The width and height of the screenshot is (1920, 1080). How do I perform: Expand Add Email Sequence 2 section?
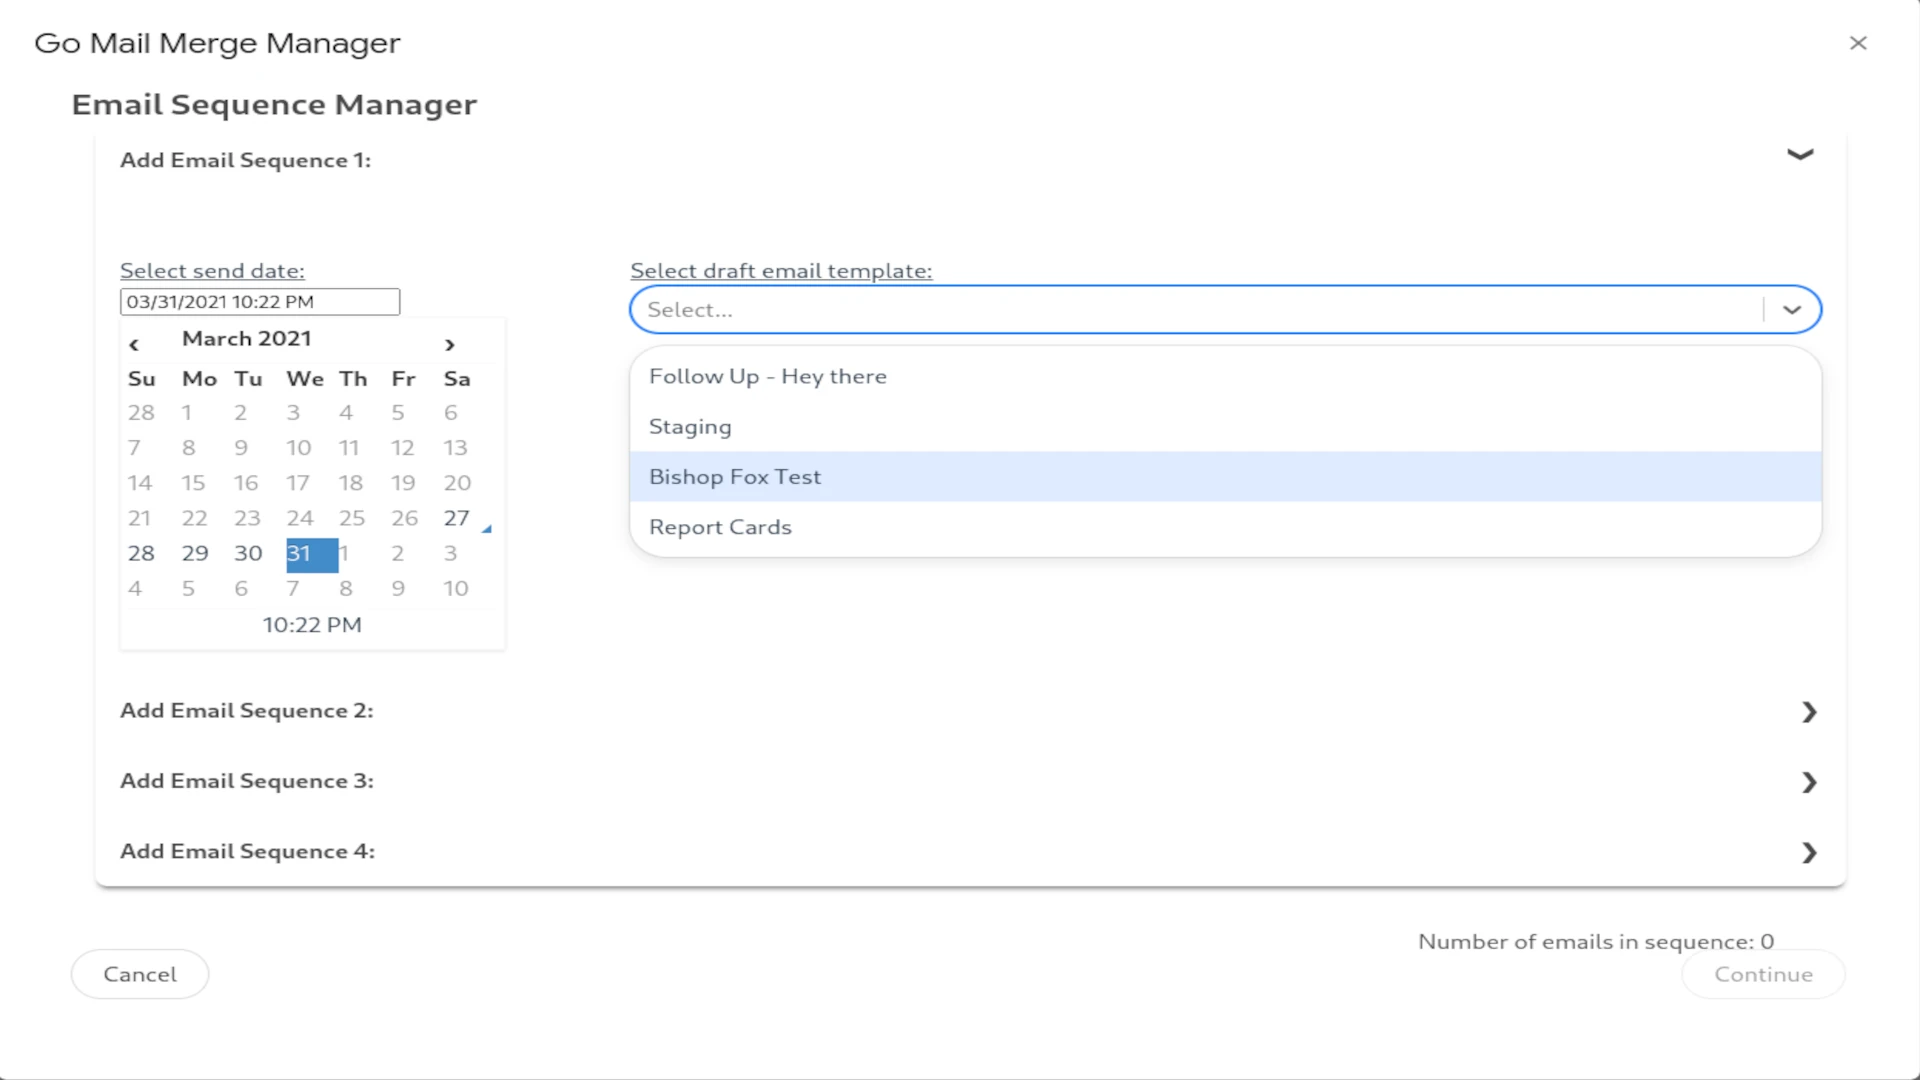pos(1809,712)
